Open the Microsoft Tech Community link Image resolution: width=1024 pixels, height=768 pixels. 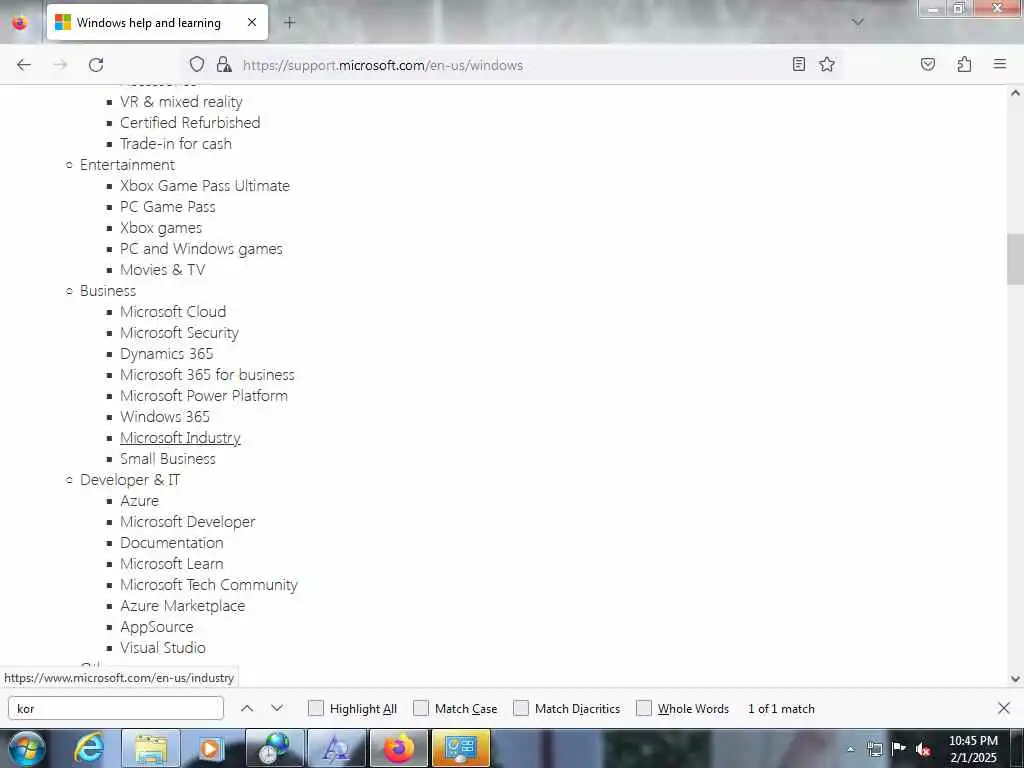[209, 585]
